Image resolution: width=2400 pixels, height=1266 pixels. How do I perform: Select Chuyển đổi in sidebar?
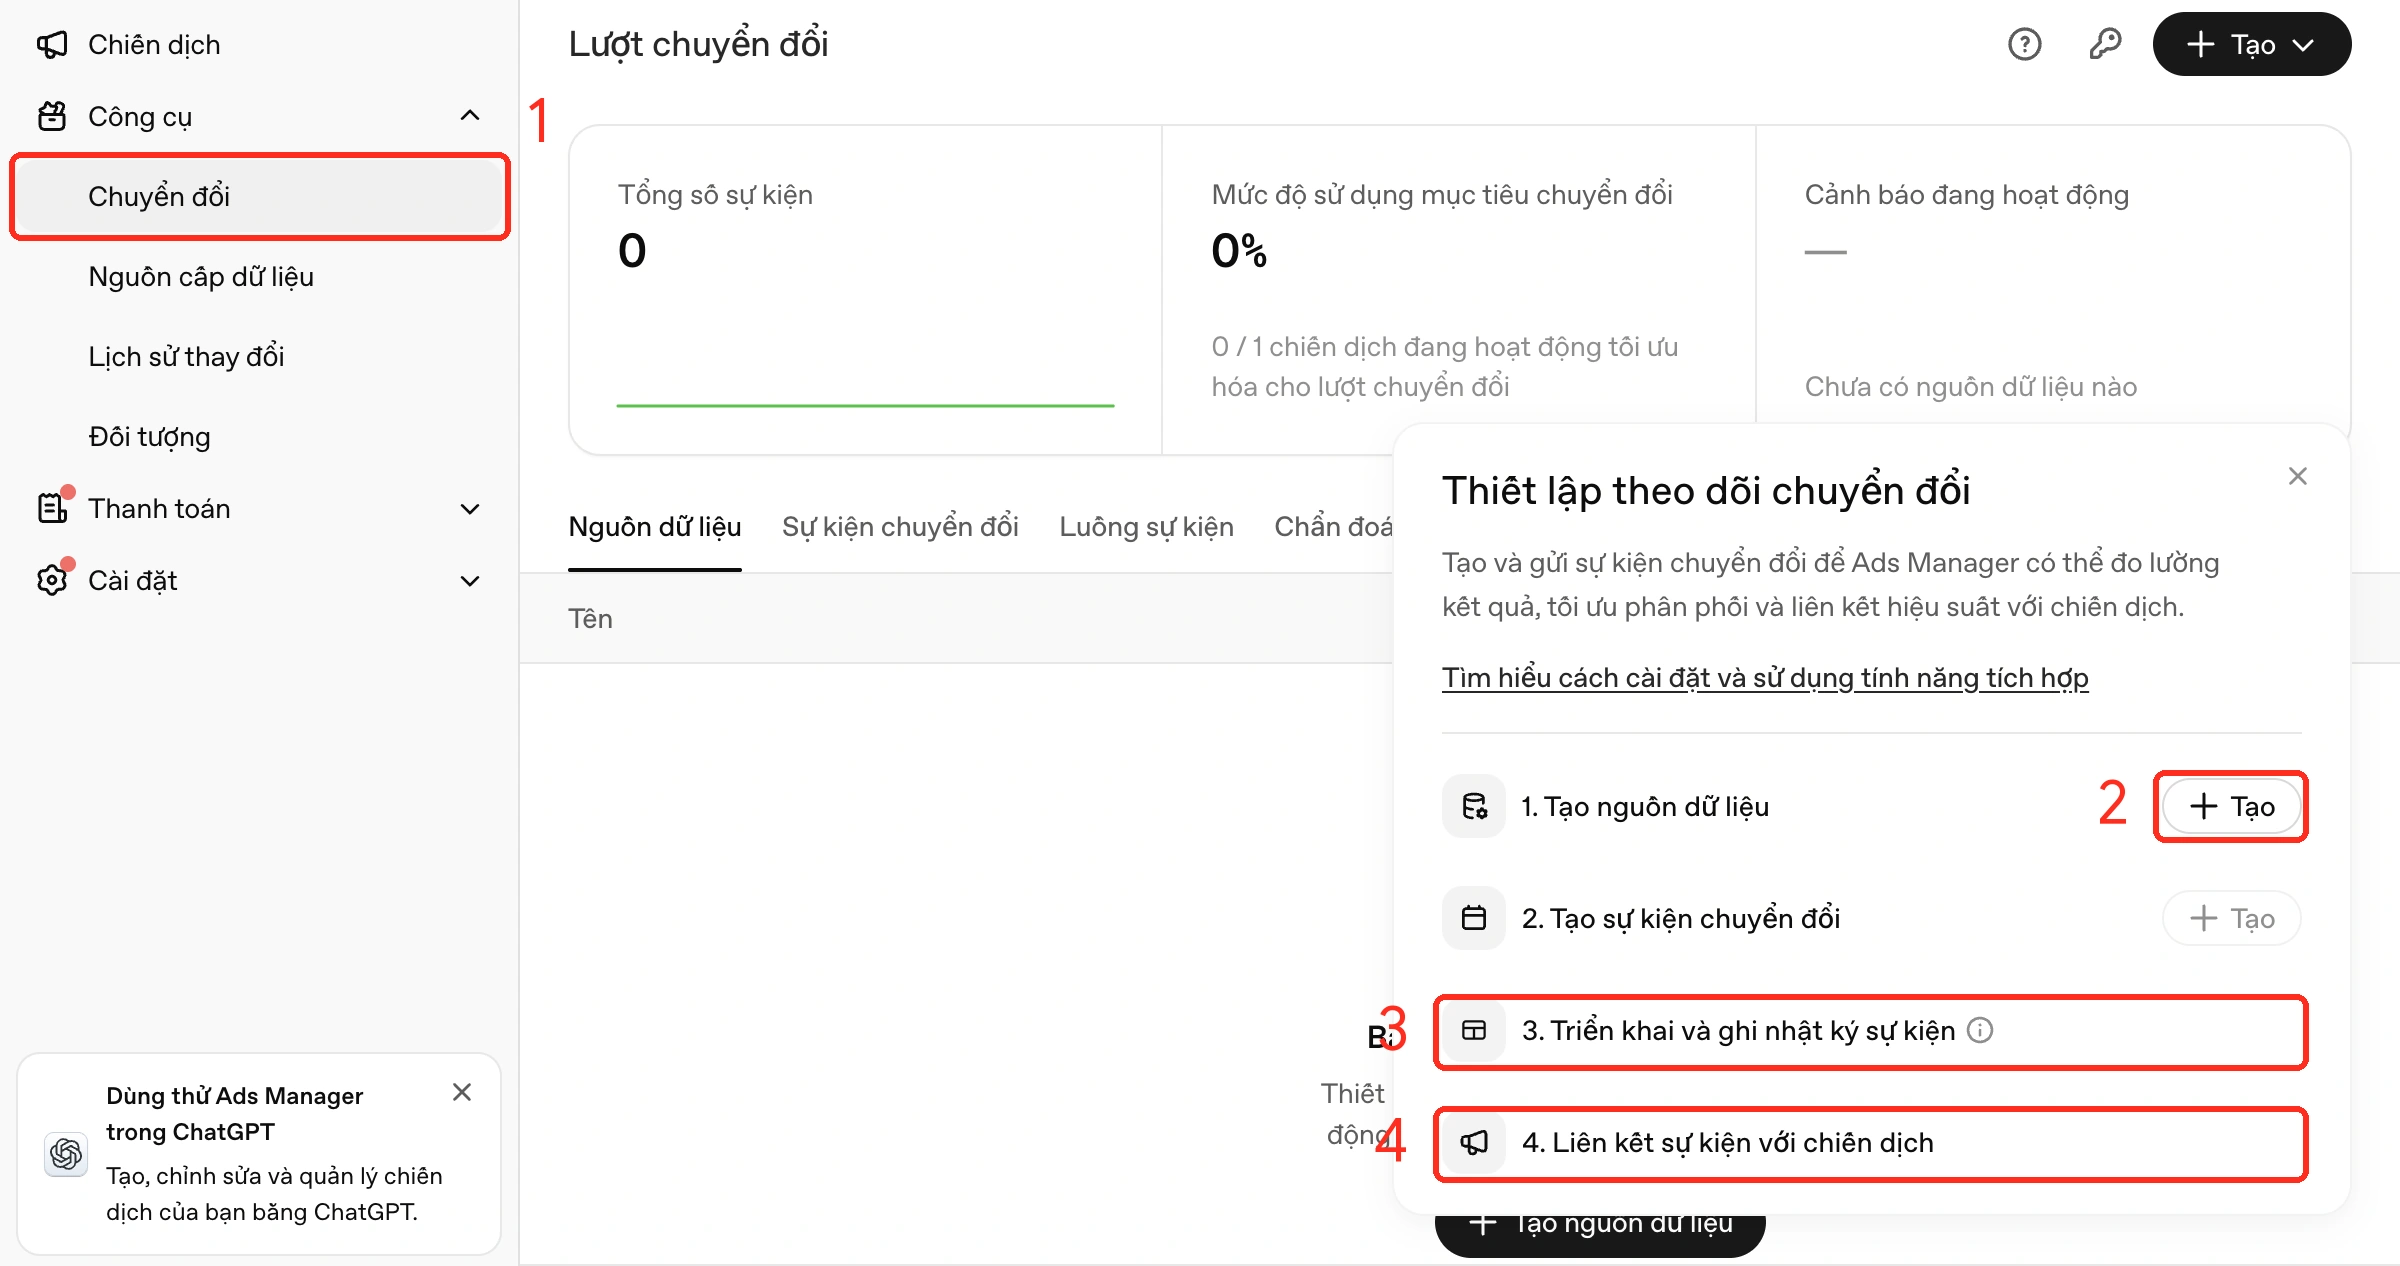click(260, 196)
